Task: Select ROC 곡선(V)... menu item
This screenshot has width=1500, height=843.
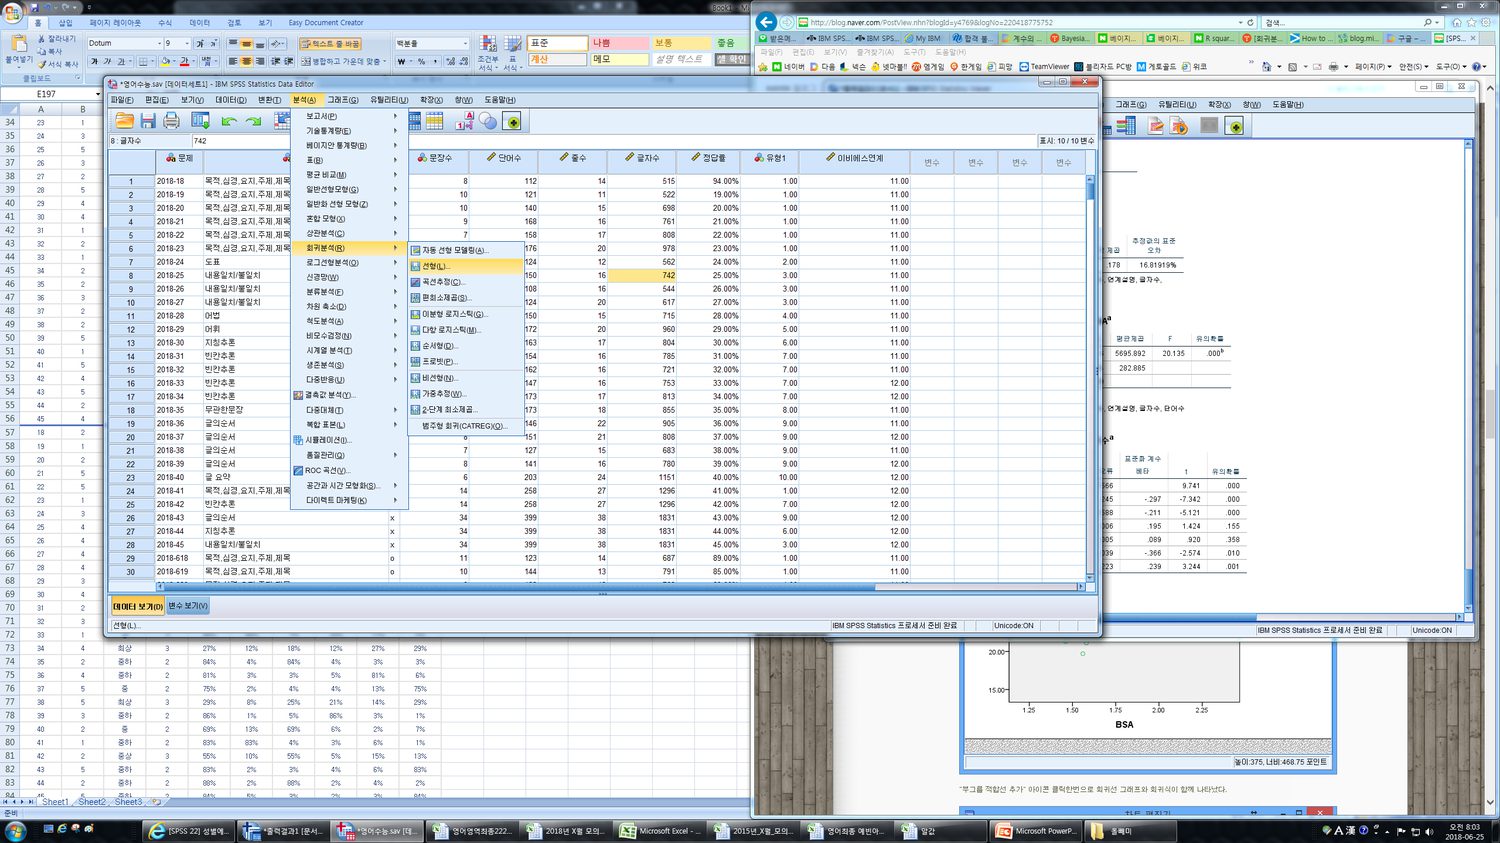Action: point(350,470)
